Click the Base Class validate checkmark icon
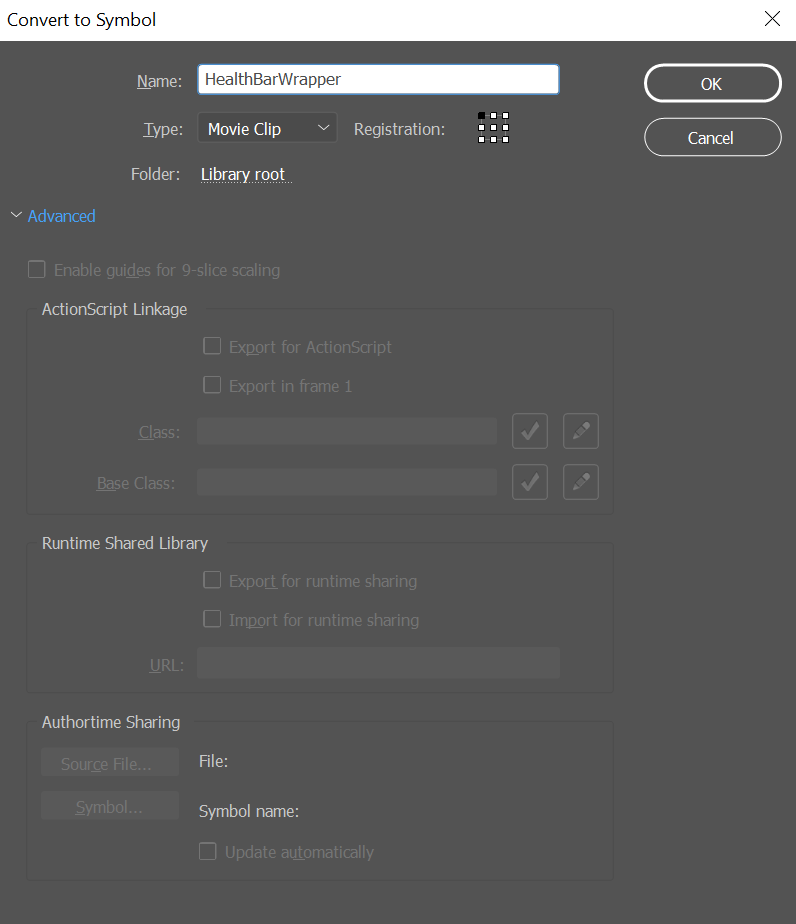This screenshot has width=796, height=924. point(530,482)
